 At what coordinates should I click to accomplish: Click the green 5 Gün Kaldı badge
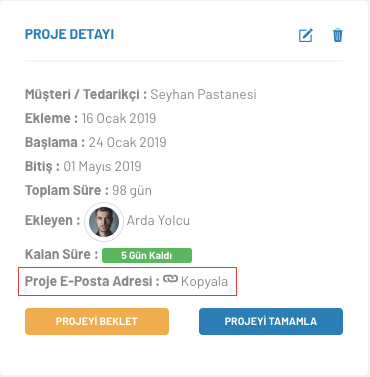[x=147, y=255]
